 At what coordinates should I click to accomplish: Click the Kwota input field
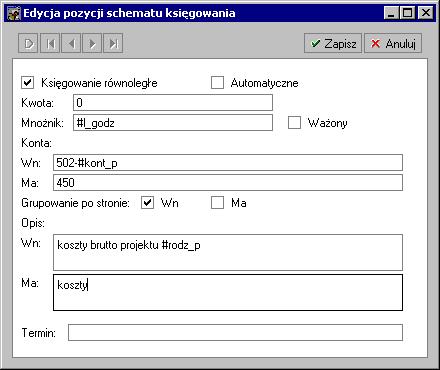[x=173, y=103]
